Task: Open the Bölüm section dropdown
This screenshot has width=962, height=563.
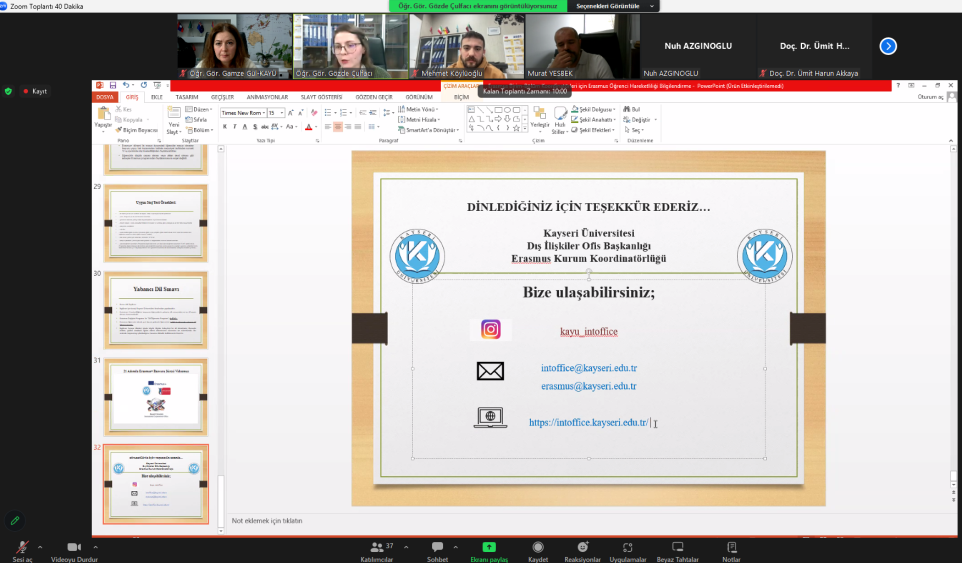Action: click(199, 130)
